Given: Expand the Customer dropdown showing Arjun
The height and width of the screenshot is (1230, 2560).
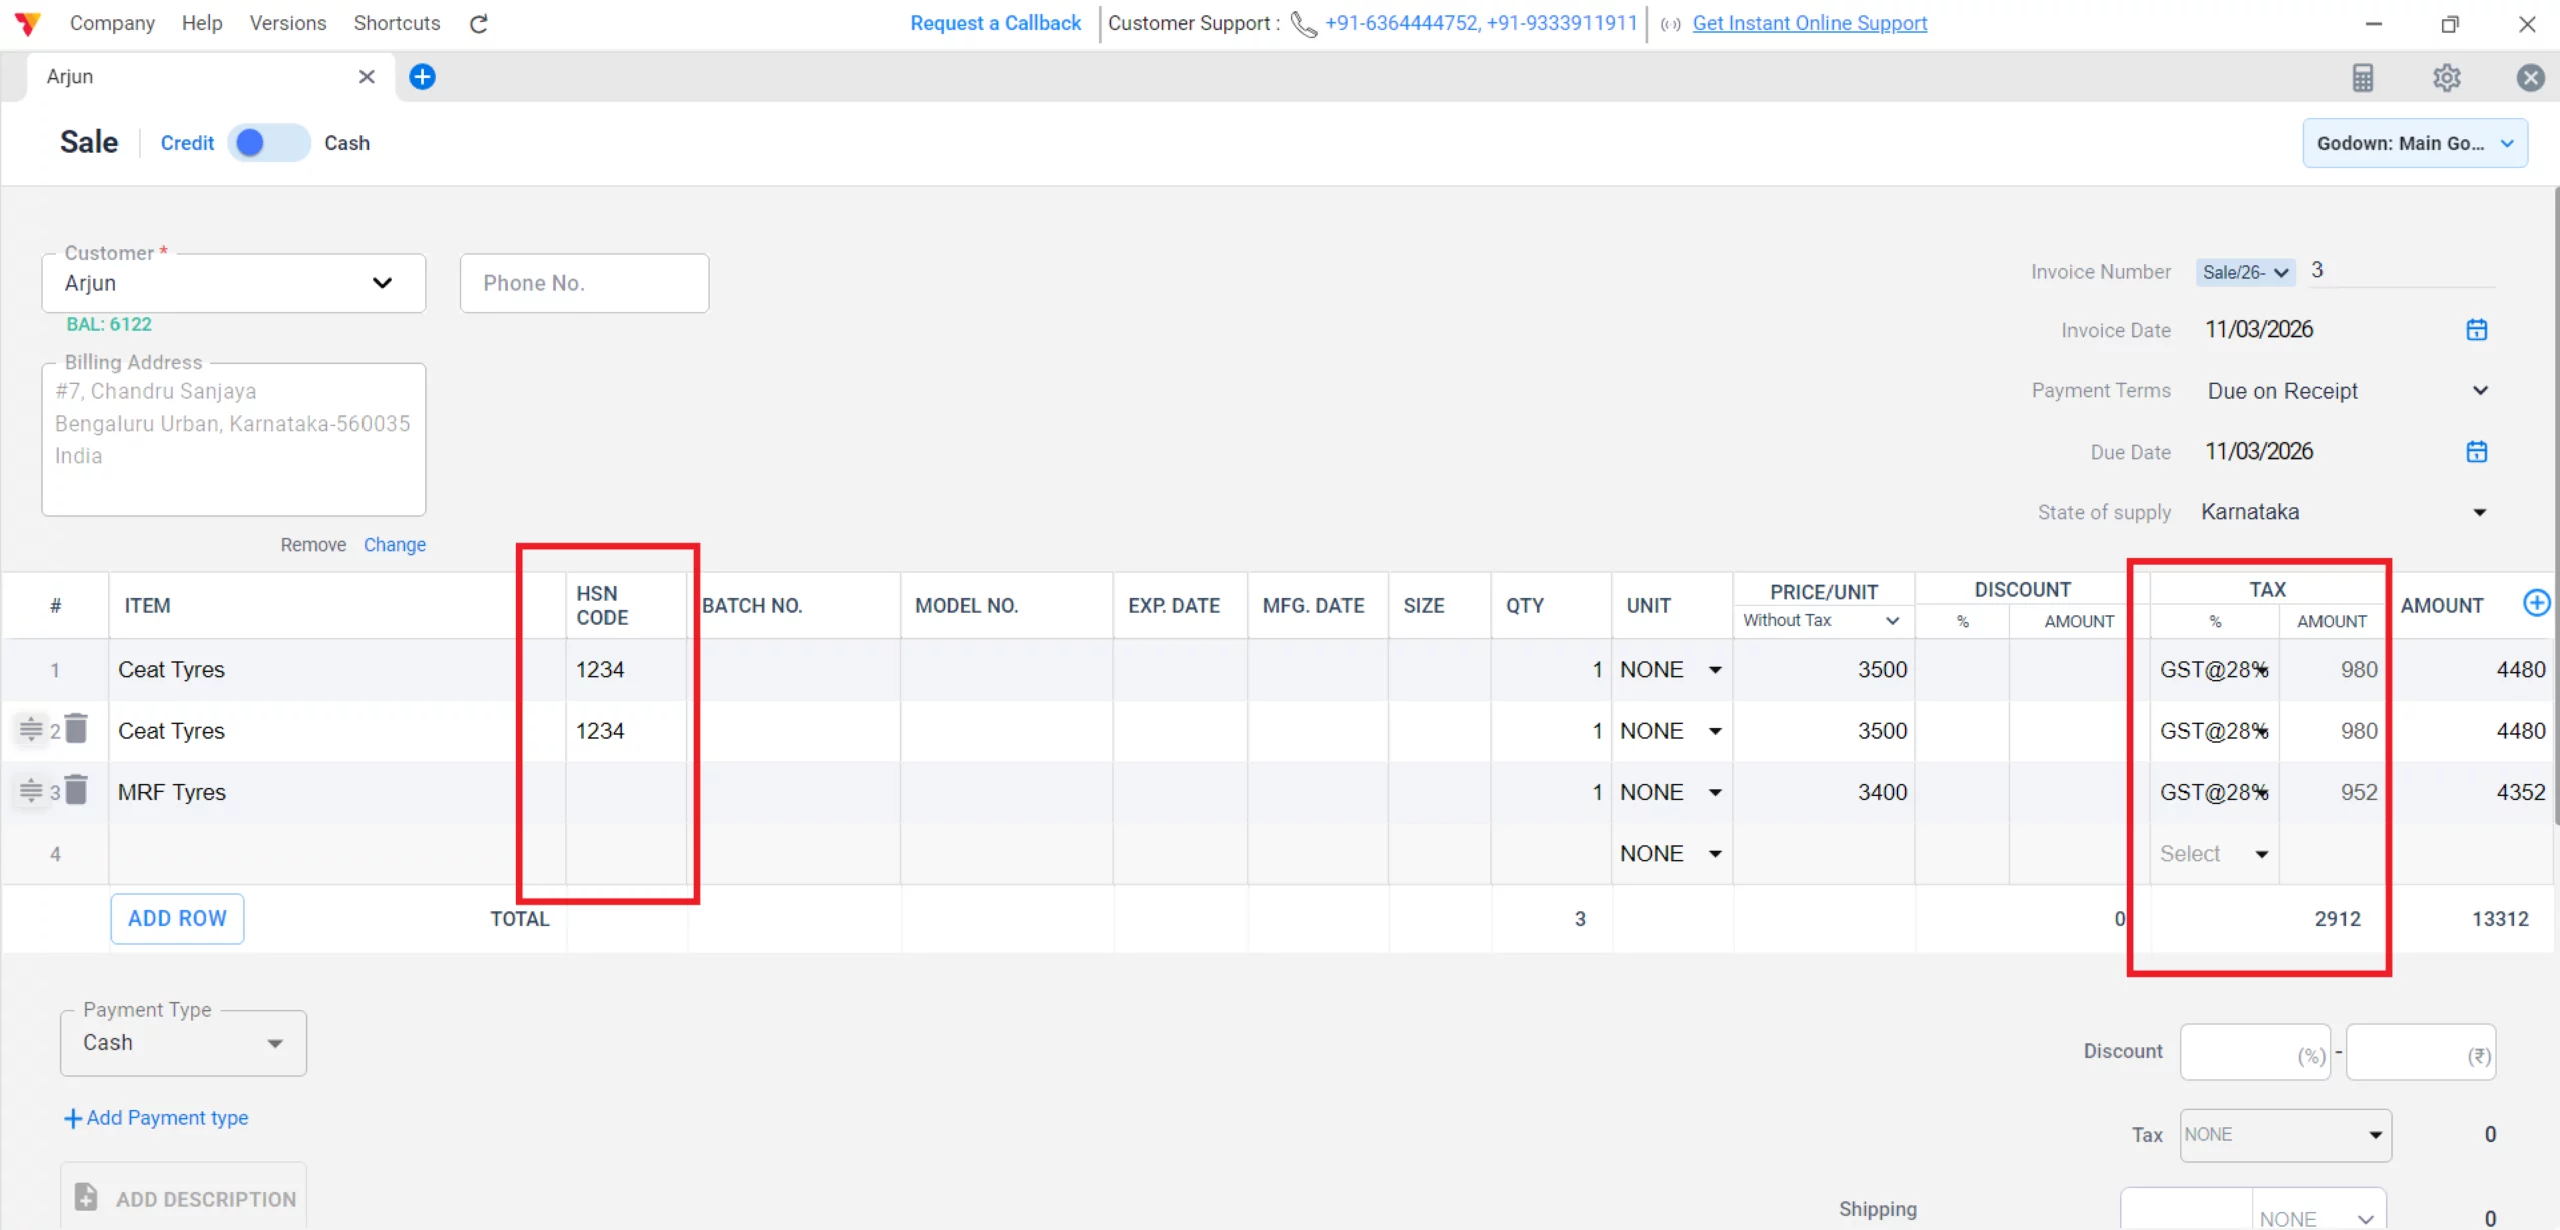Looking at the screenshot, I should 383,283.
